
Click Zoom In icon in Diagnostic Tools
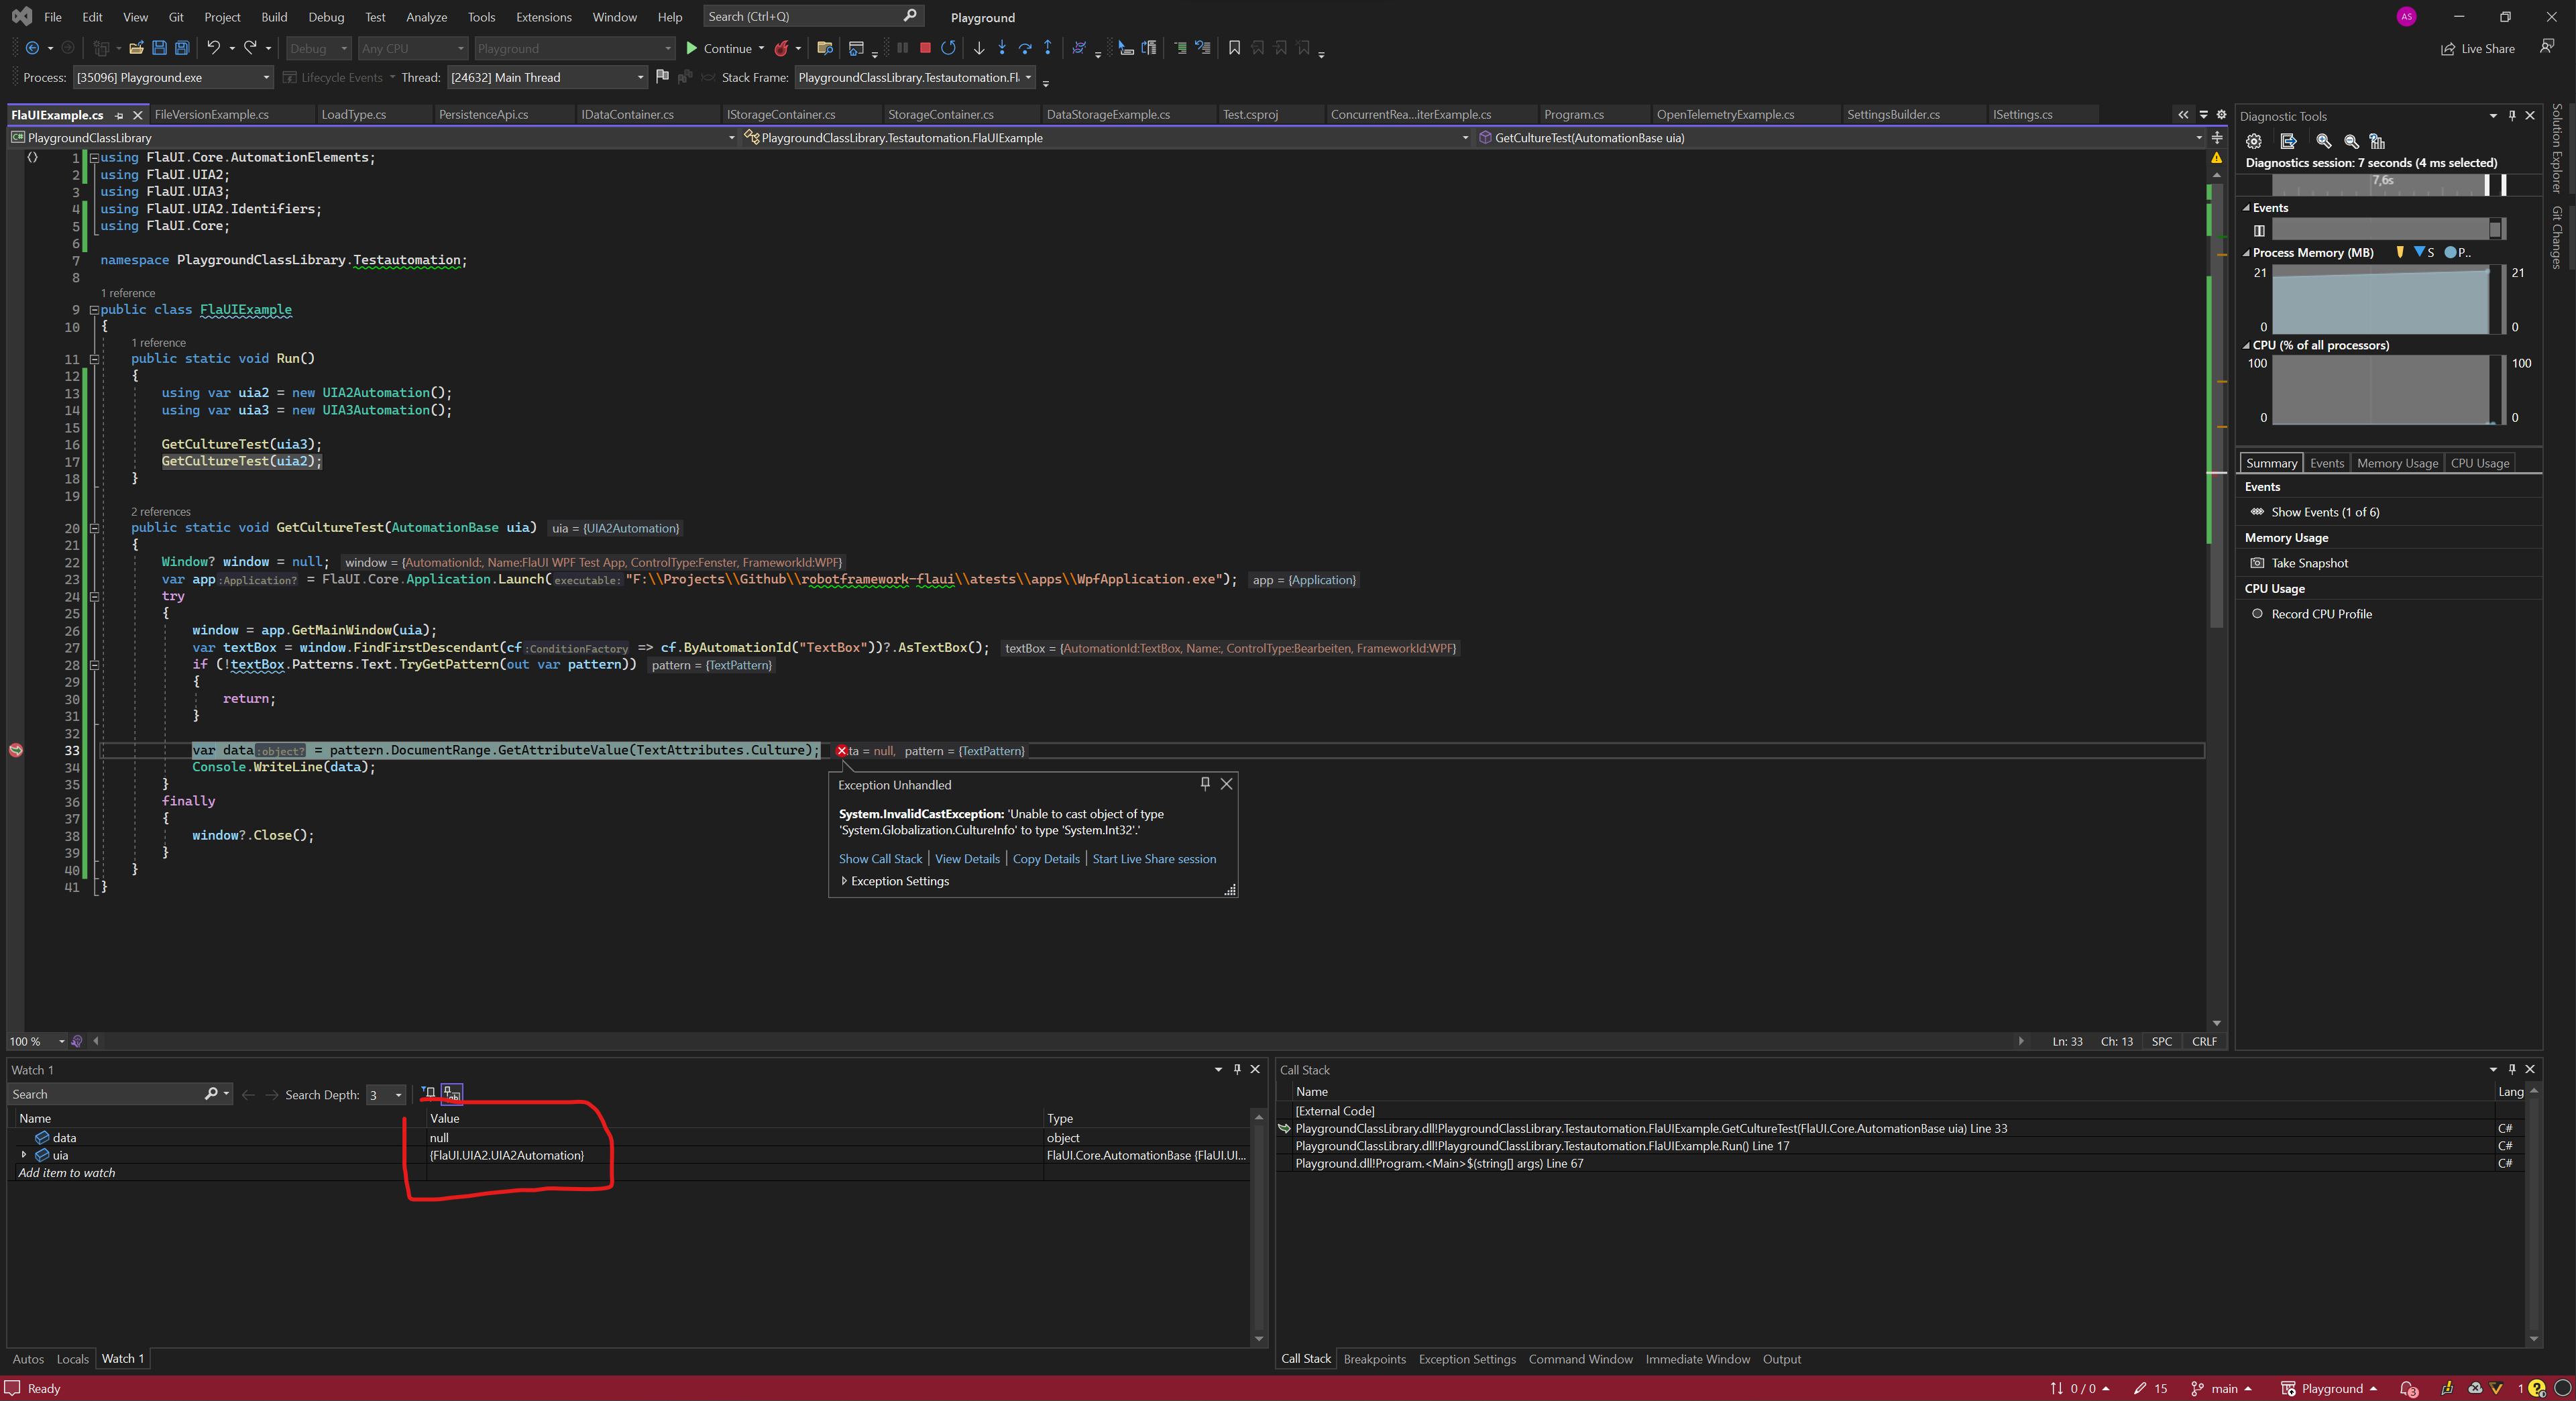tap(2323, 141)
